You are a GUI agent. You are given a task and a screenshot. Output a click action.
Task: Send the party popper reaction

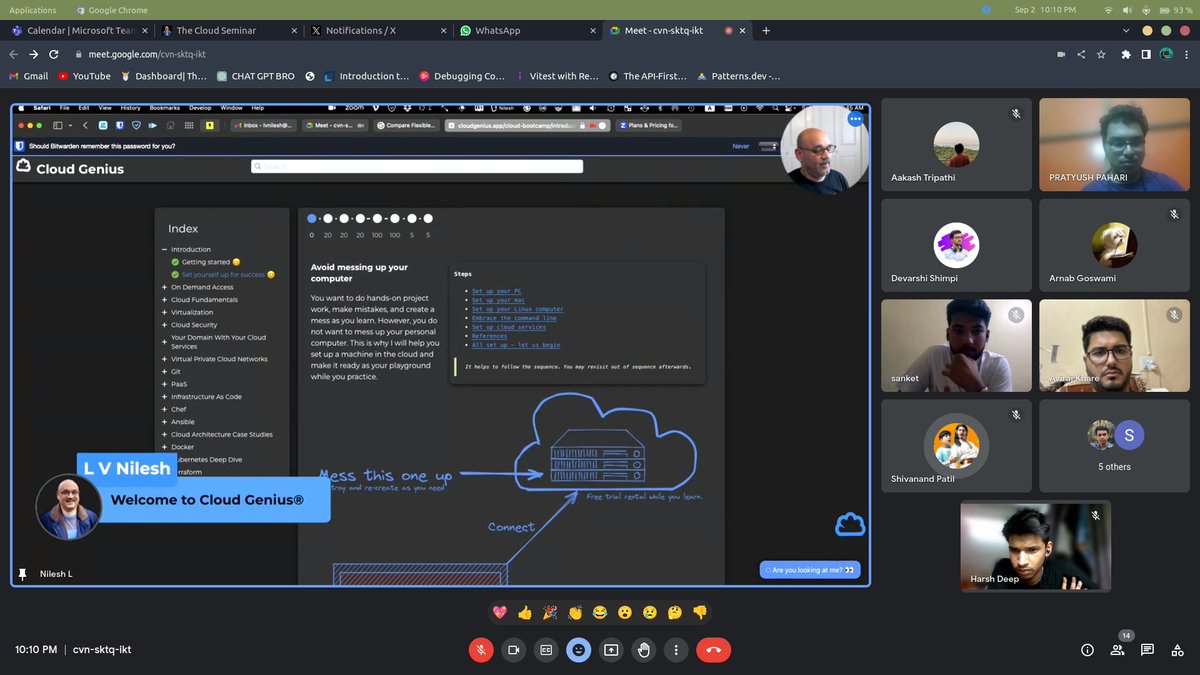coord(549,612)
